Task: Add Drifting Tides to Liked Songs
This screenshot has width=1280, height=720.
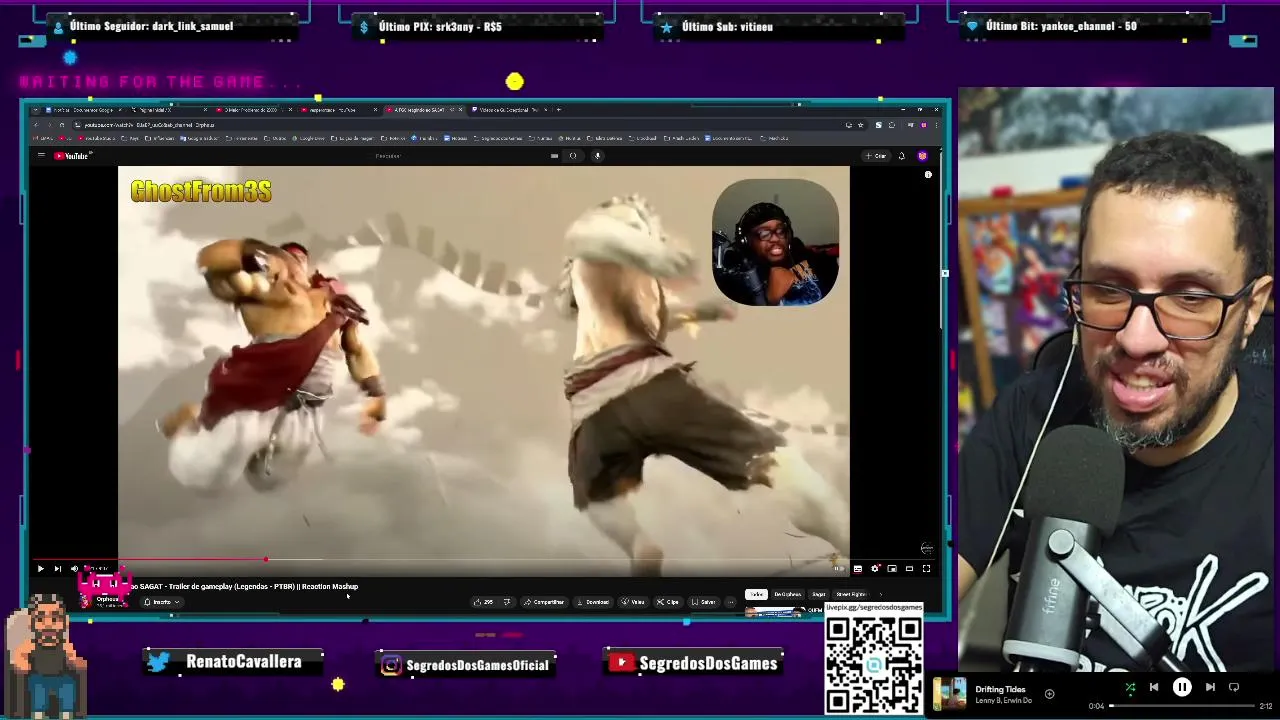Action: (x=1049, y=693)
